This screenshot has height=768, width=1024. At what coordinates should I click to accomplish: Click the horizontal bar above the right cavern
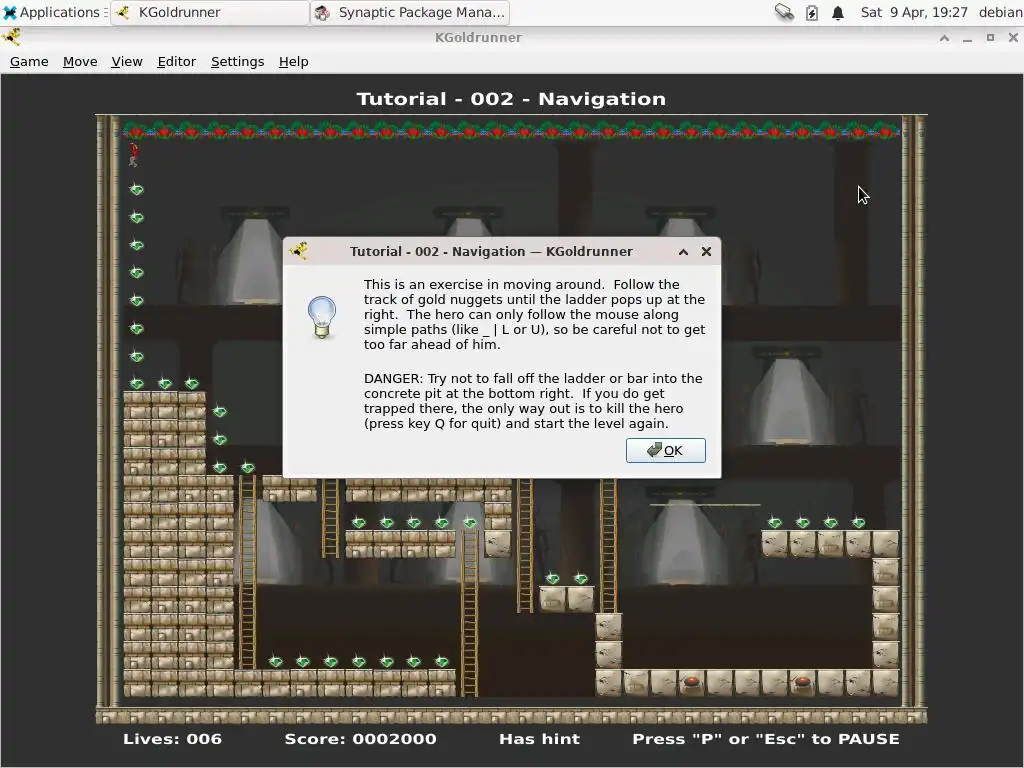point(705,505)
